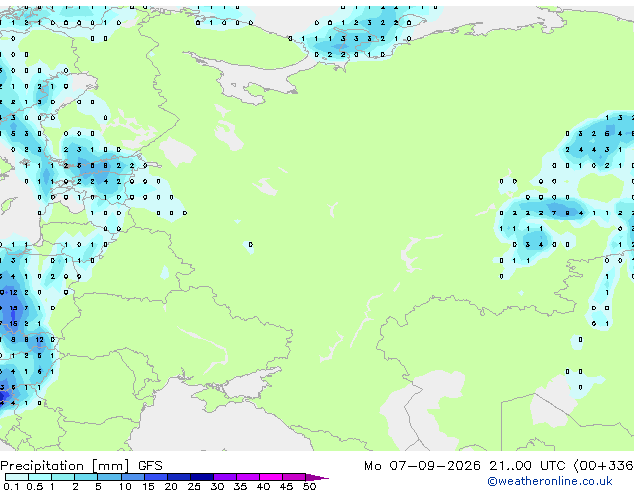Select the 10–15 mm legend swatch

pyautogui.click(x=132, y=477)
